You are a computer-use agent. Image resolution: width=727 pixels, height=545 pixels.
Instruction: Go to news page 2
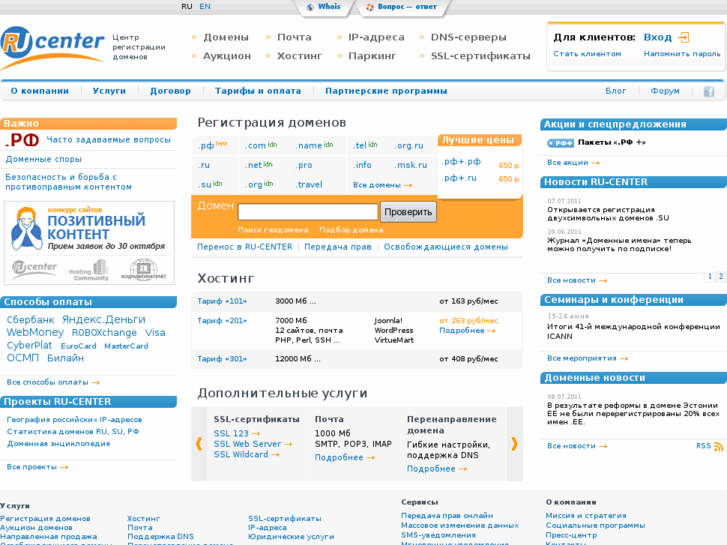721,276
